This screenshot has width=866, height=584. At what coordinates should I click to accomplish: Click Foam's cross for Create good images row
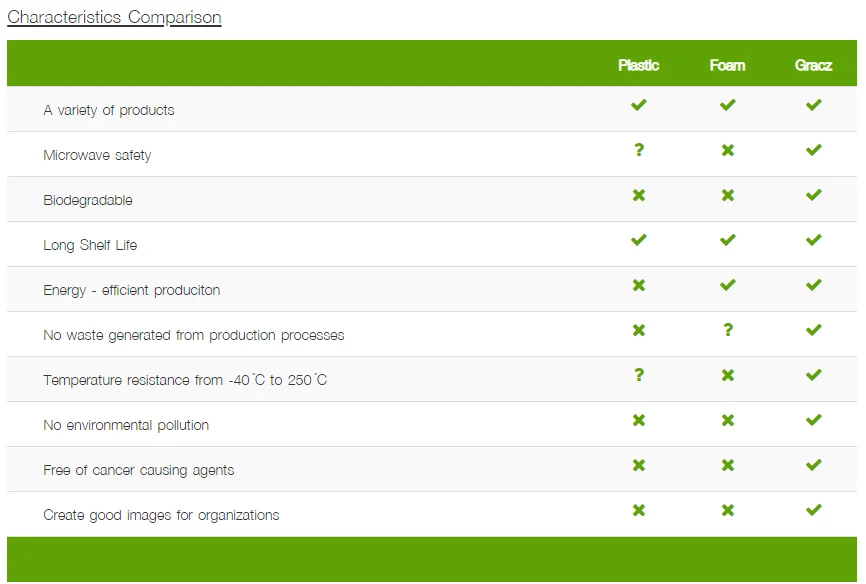pyautogui.click(x=727, y=510)
